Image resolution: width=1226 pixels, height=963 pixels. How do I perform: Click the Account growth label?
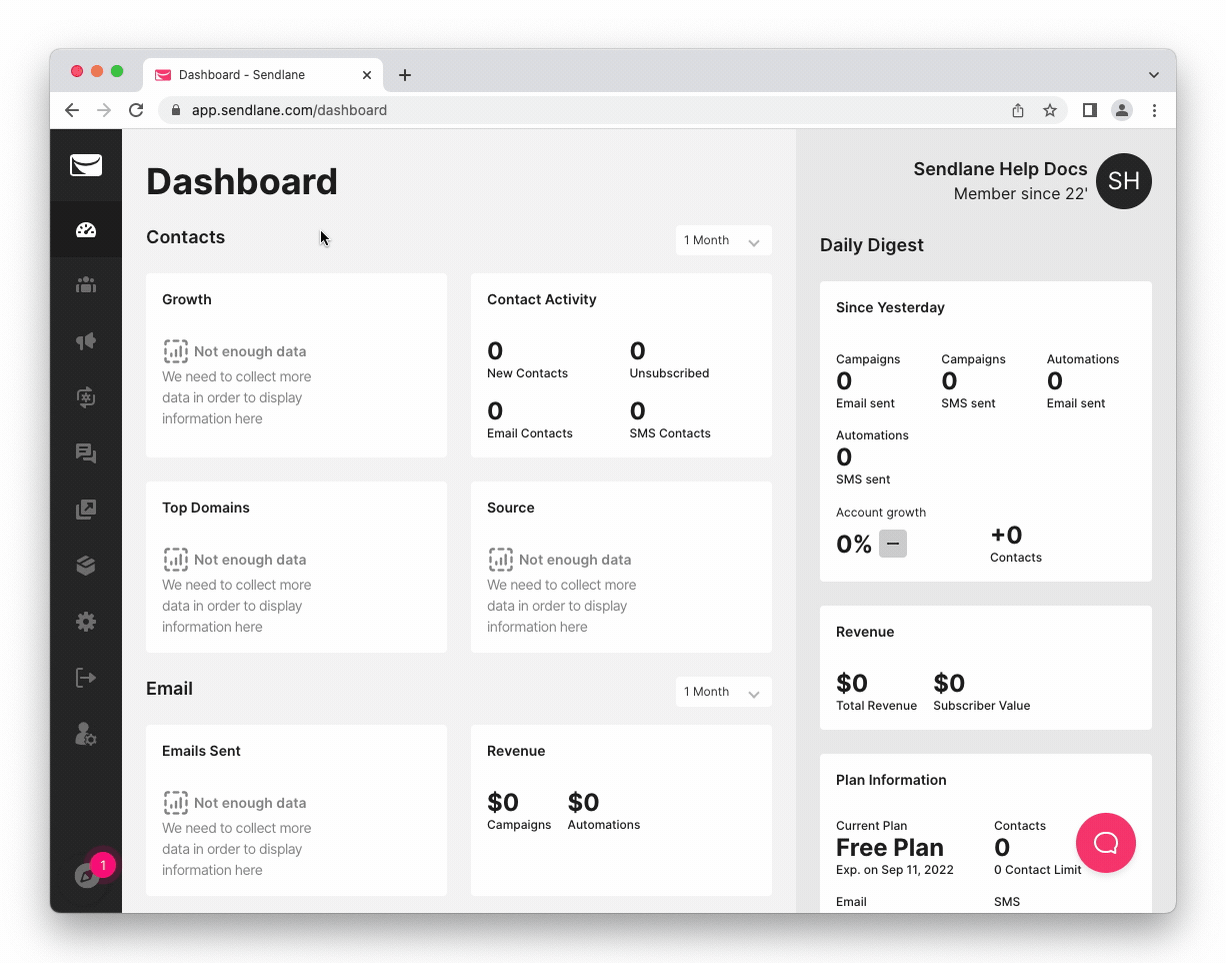881,512
